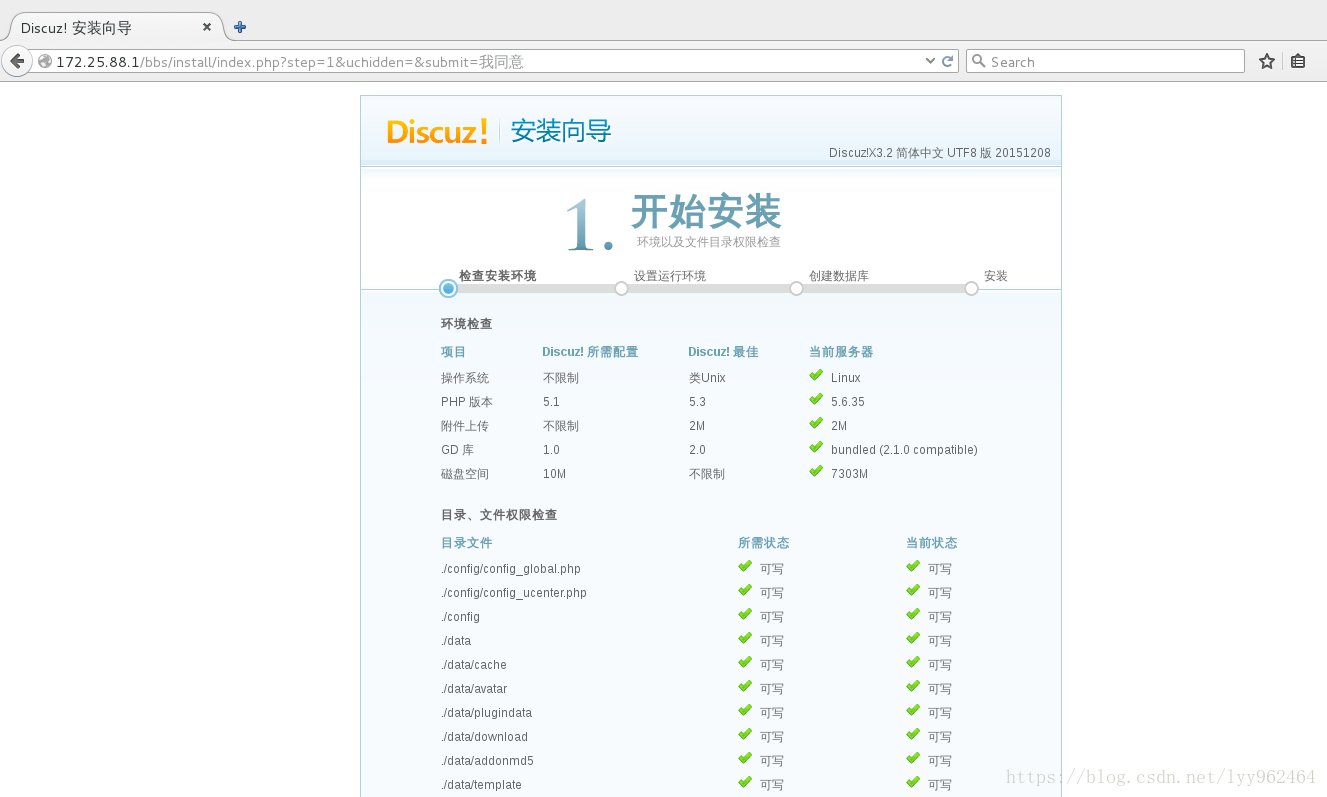Click the Discuz! 最佳 column header
The width and height of the screenshot is (1327, 797).
click(723, 352)
